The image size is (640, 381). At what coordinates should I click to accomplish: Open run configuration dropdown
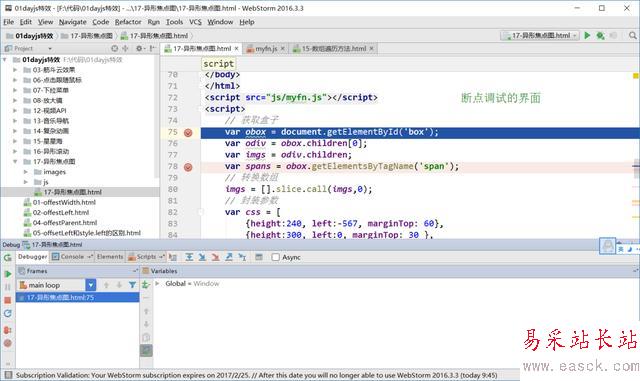(x=540, y=36)
